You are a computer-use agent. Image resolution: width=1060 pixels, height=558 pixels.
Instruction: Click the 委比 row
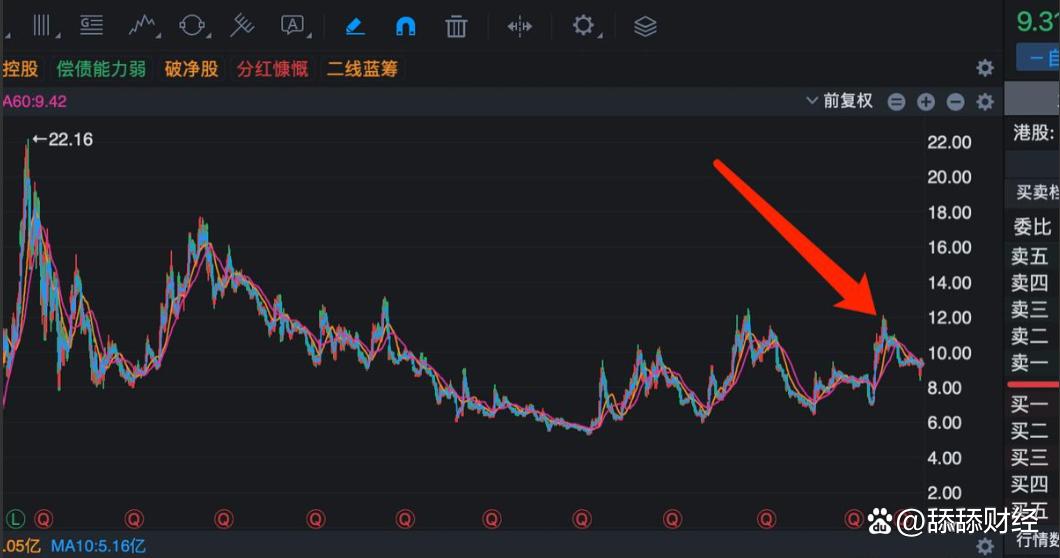[1032, 227]
